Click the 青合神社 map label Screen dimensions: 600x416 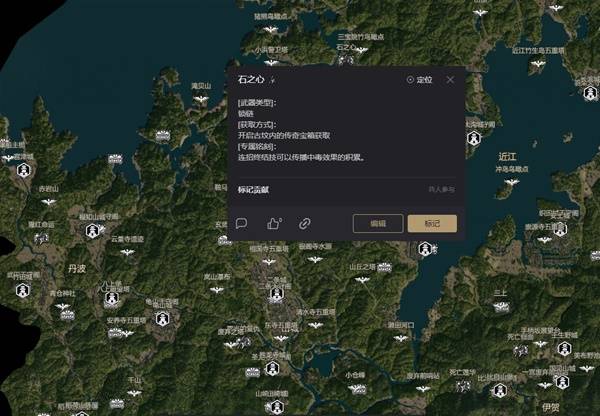click(62, 294)
